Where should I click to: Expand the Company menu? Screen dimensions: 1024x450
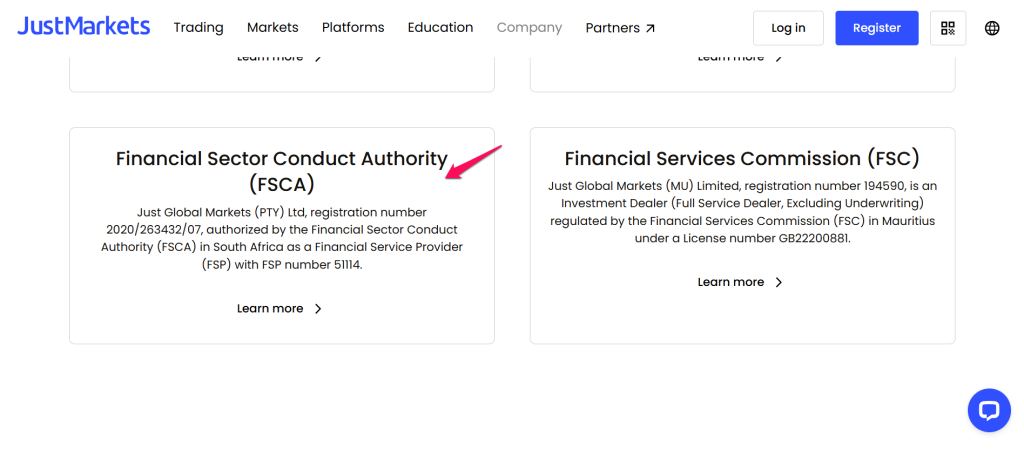tap(529, 28)
